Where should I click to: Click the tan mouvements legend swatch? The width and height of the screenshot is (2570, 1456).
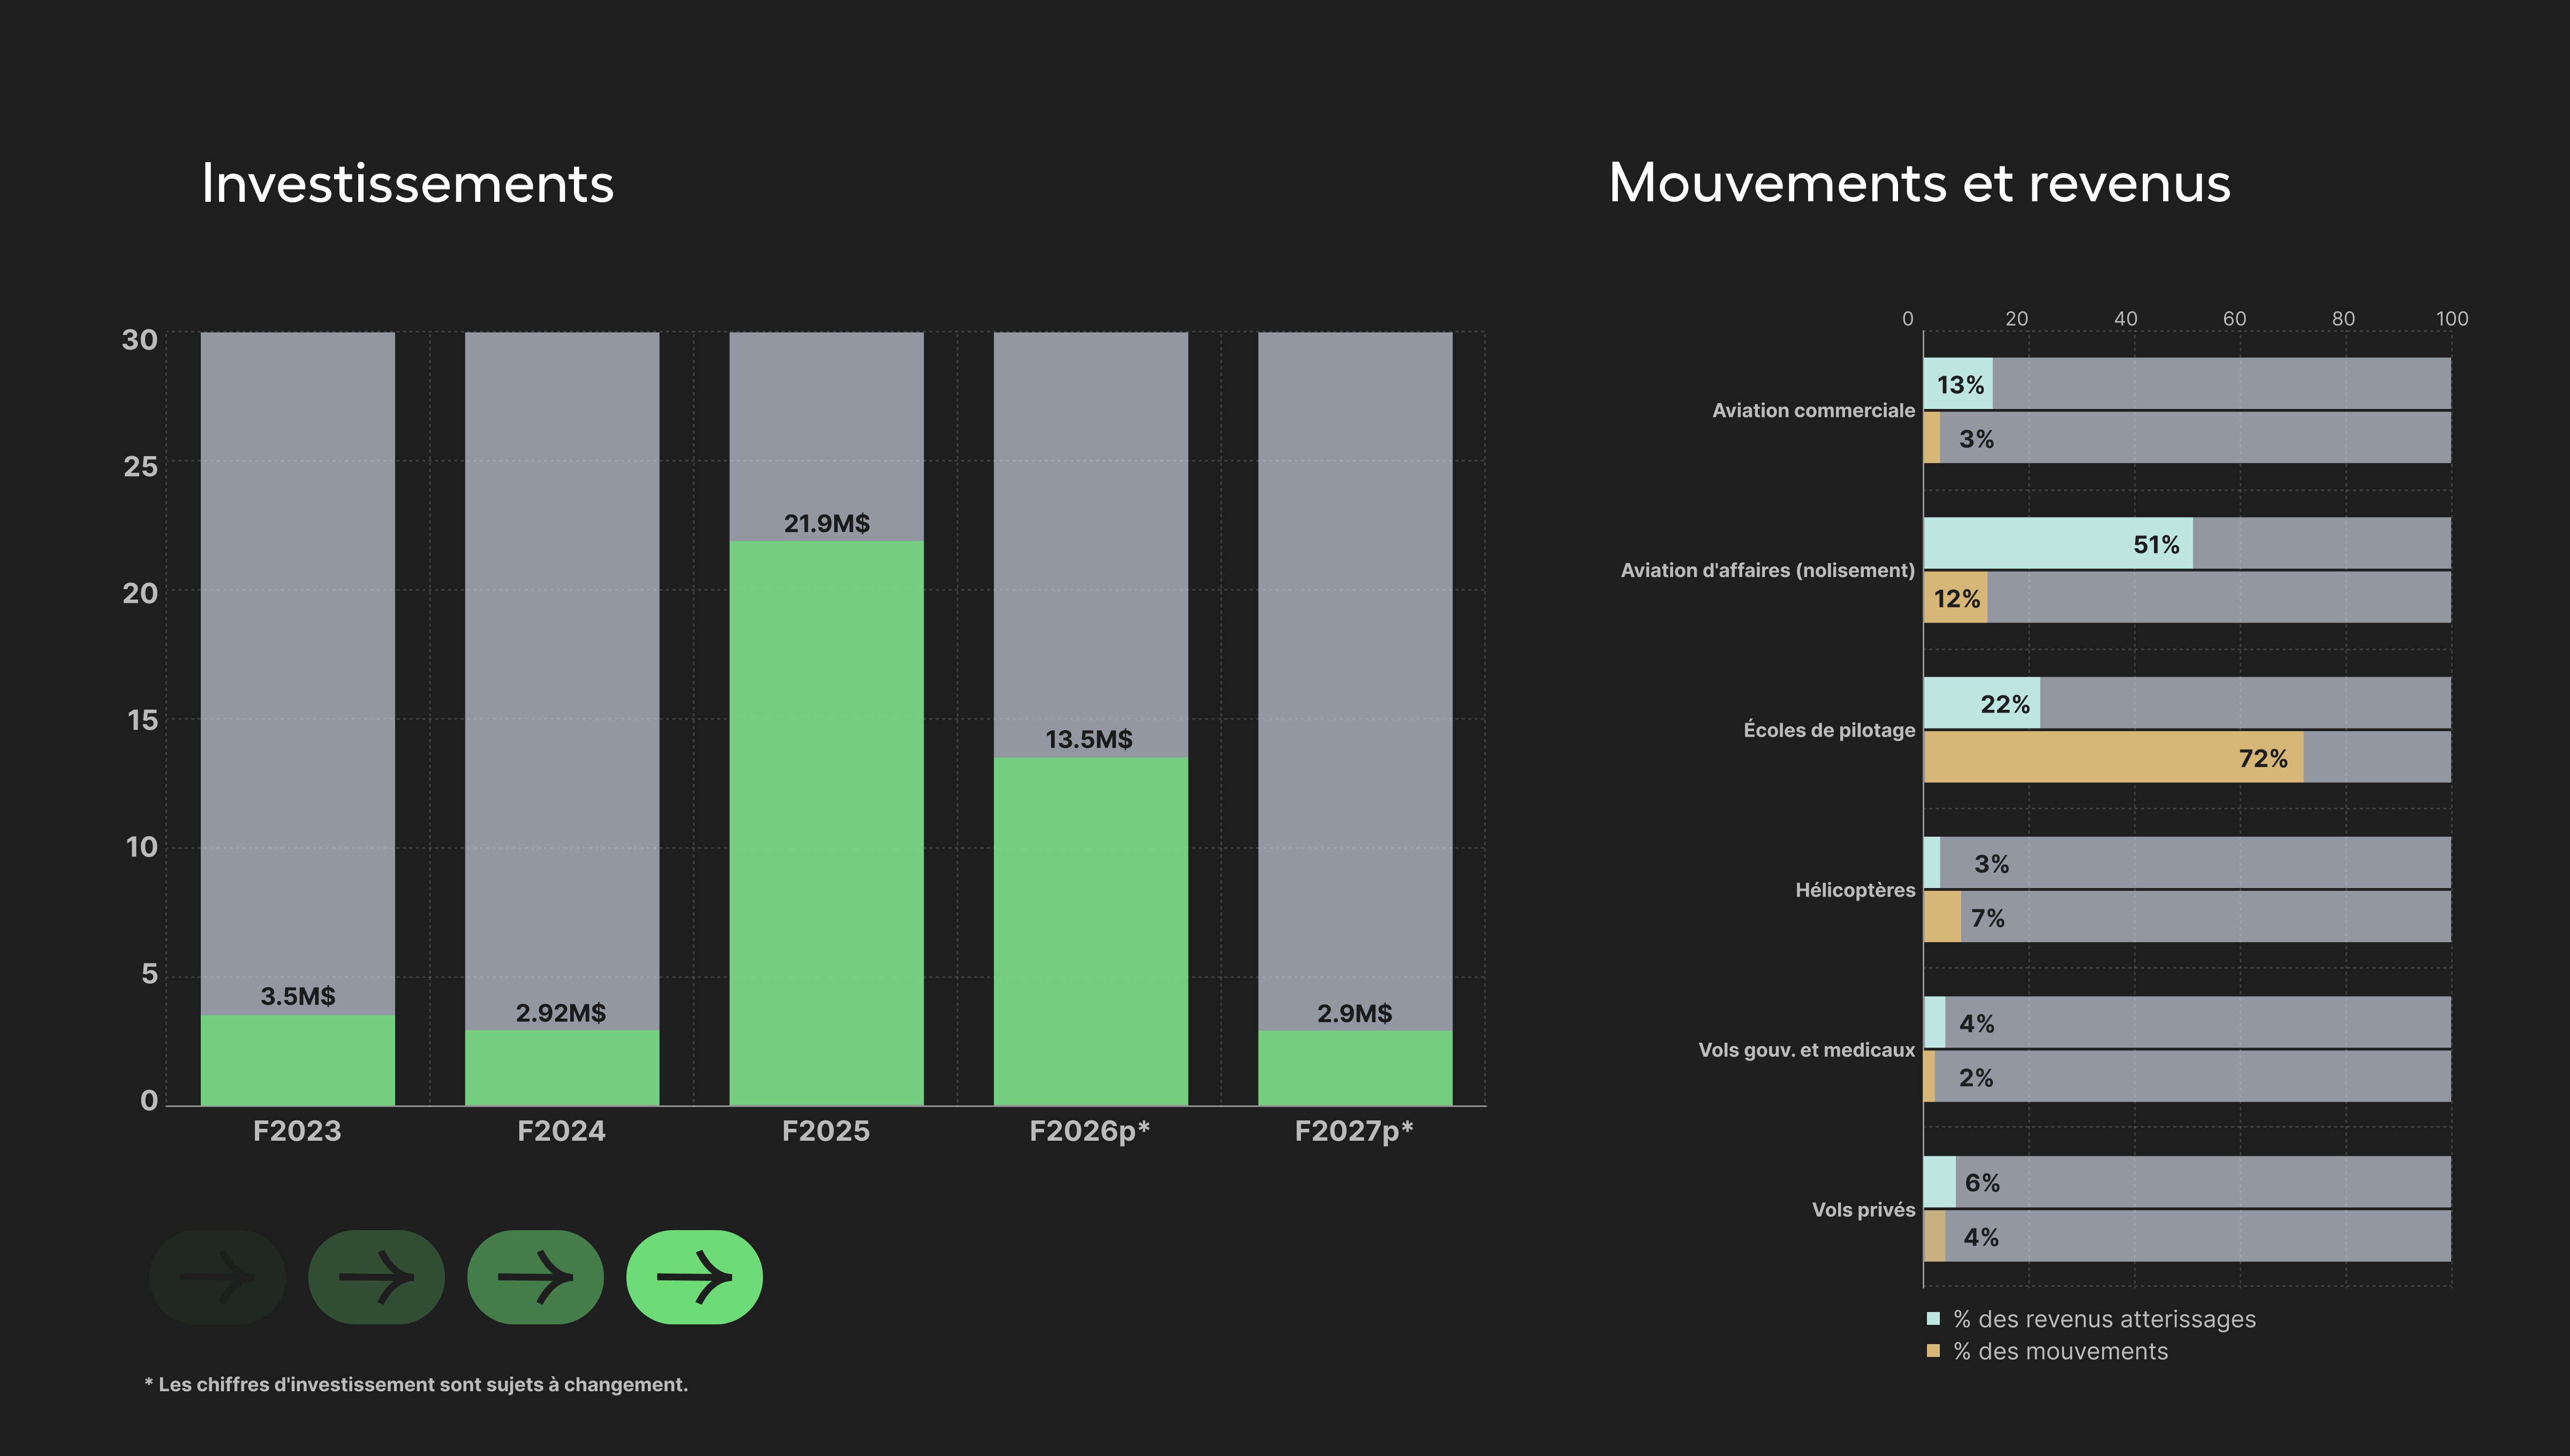coord(1933,1351)
